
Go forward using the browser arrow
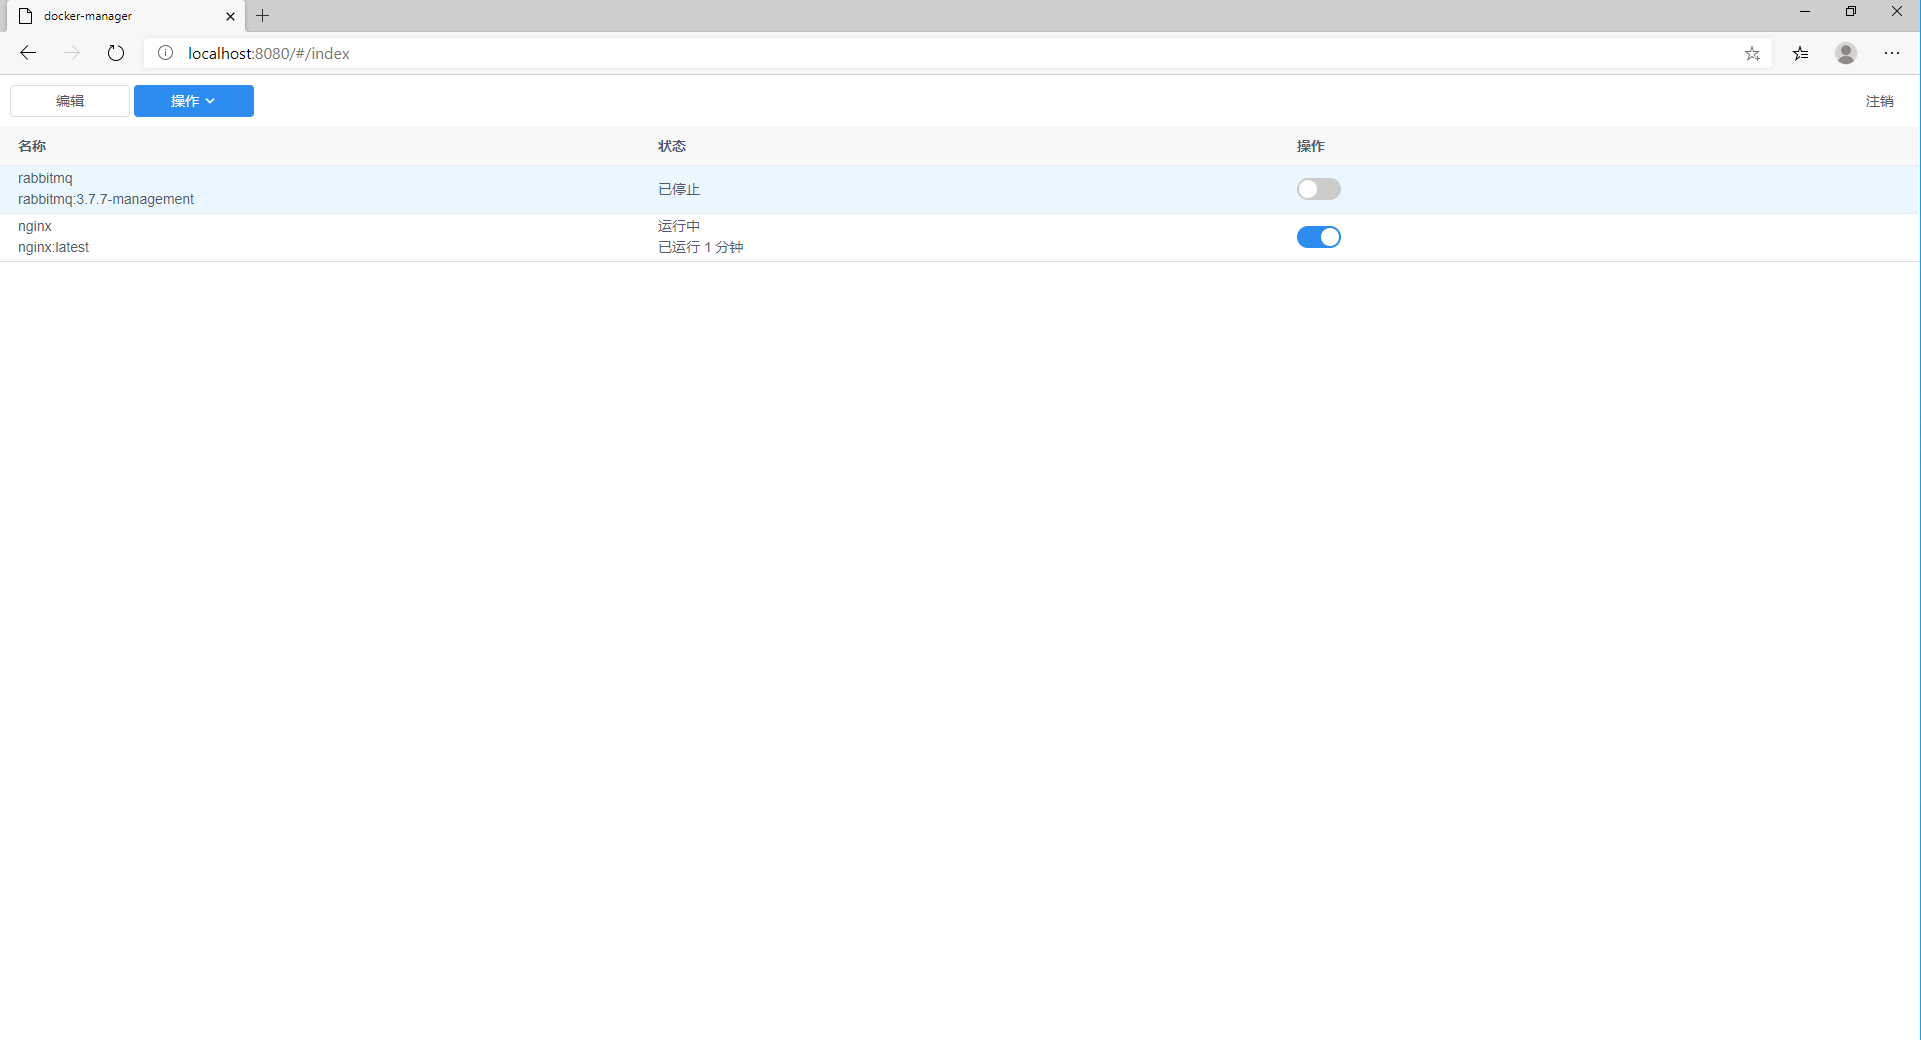click(x=72, y=53)
